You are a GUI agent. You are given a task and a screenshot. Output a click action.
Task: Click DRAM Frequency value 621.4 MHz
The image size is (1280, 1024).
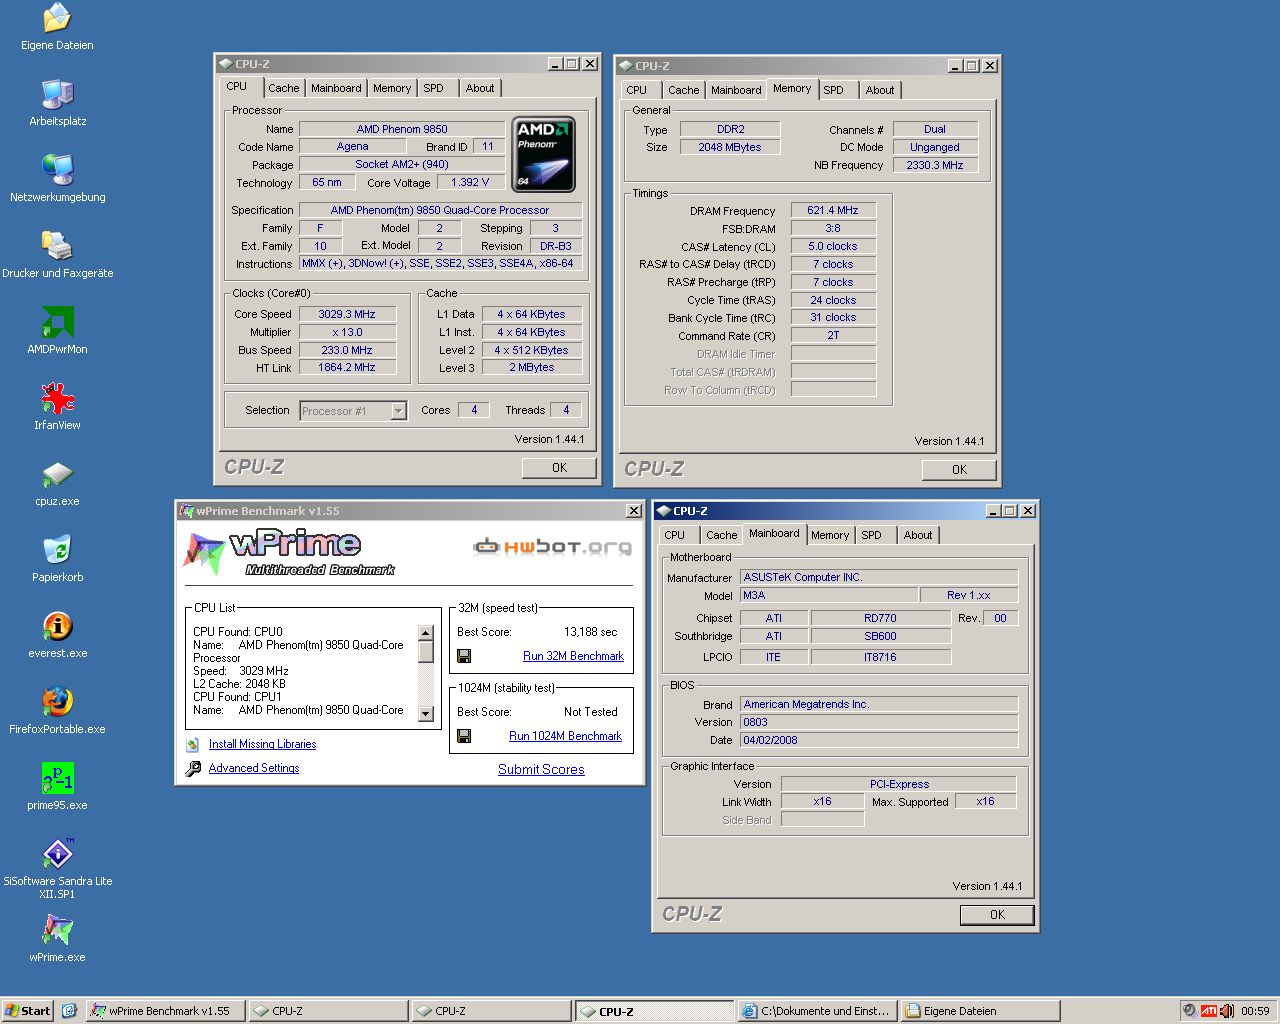(833, 211)
